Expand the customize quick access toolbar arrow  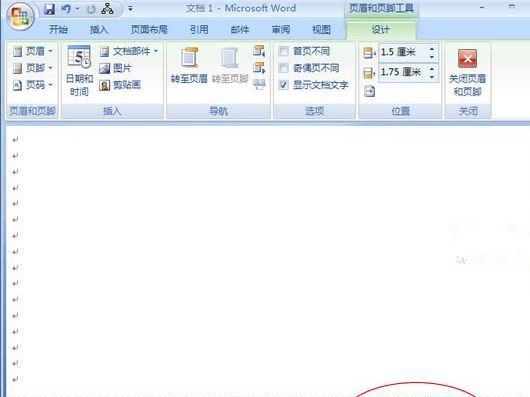click(x=130, y=9)
